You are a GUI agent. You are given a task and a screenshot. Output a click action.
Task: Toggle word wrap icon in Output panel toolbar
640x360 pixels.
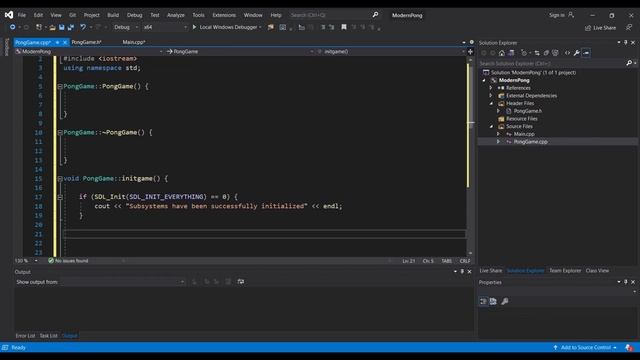pos(241,282)
